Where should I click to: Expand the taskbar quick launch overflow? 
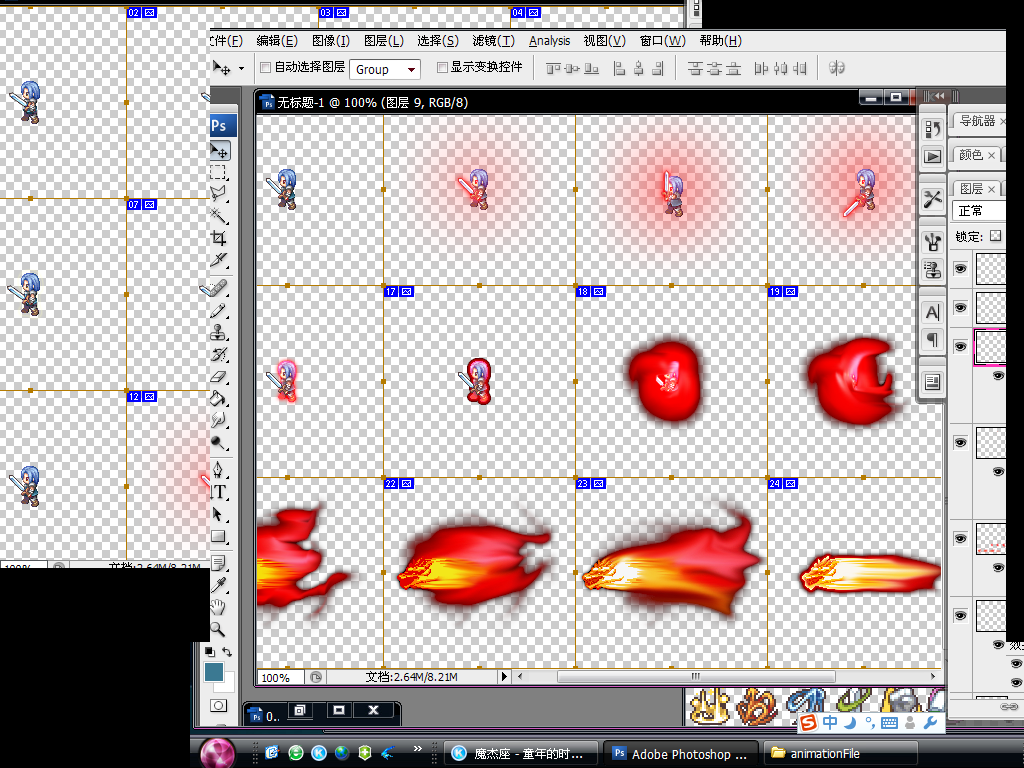417,748
